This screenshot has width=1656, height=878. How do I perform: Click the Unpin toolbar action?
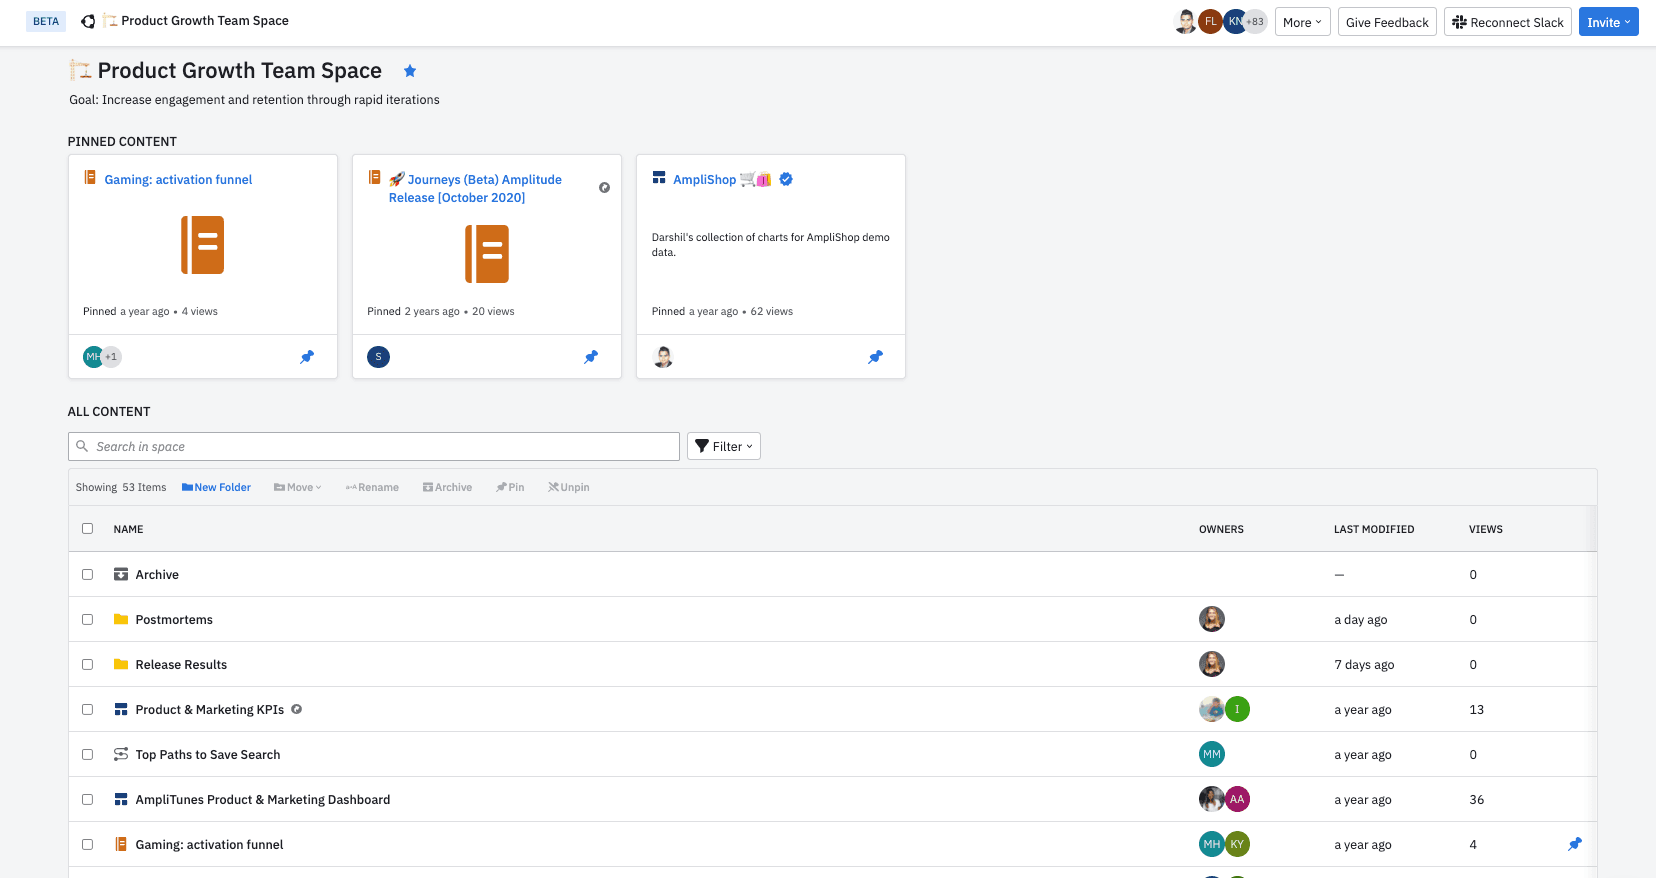pyautogui.click(x=568, y=487)
